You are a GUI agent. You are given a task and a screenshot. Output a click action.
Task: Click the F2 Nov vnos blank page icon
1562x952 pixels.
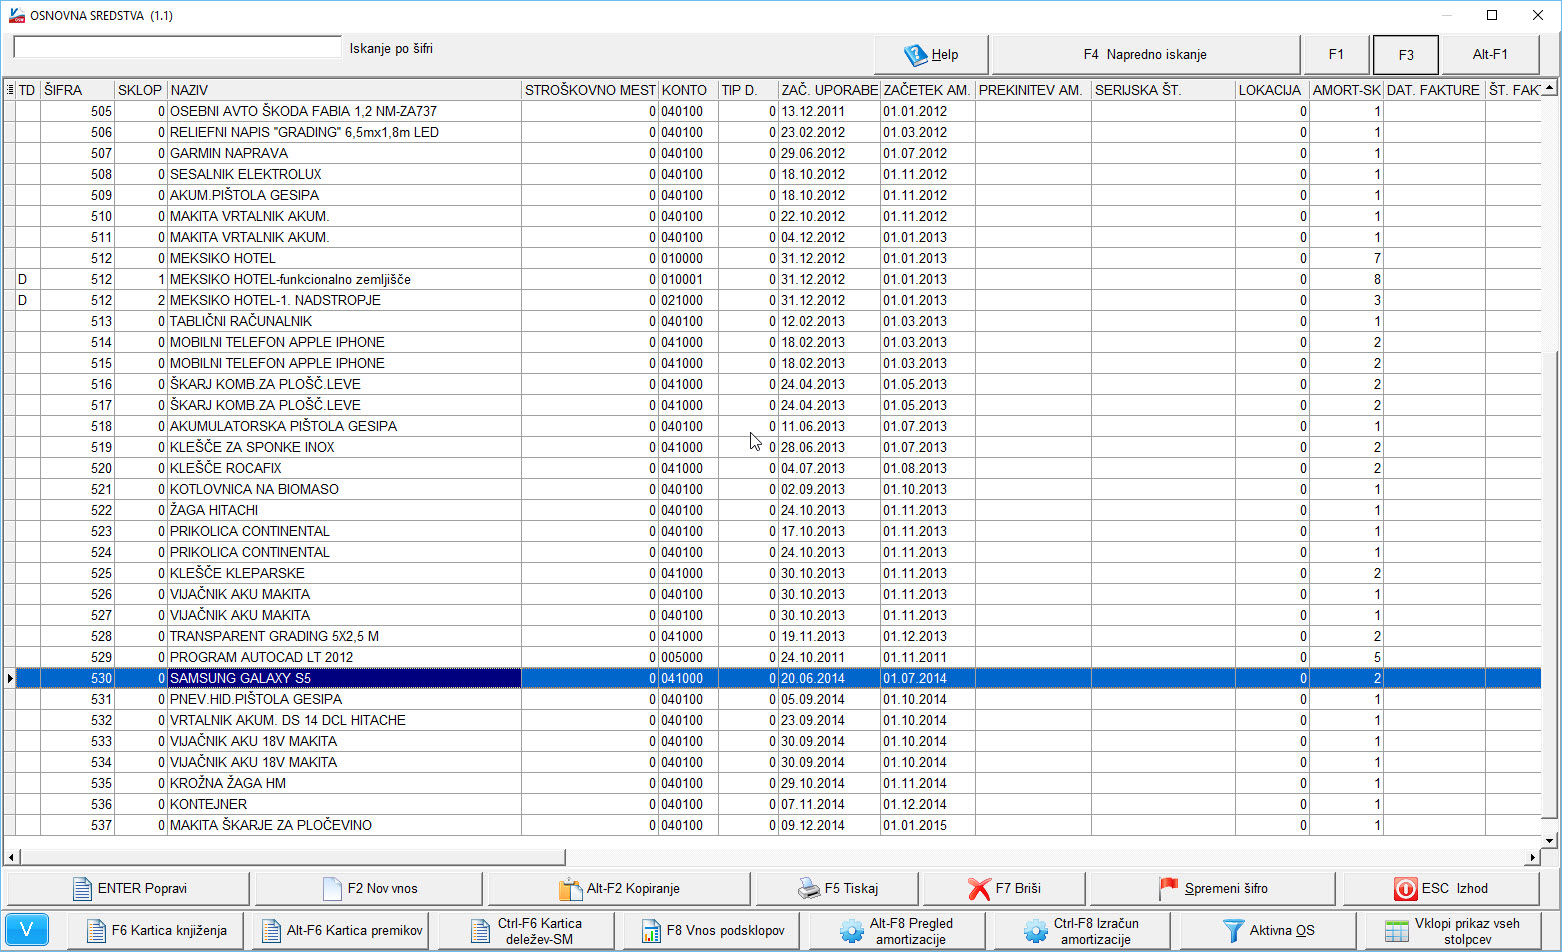coord(332,889)
